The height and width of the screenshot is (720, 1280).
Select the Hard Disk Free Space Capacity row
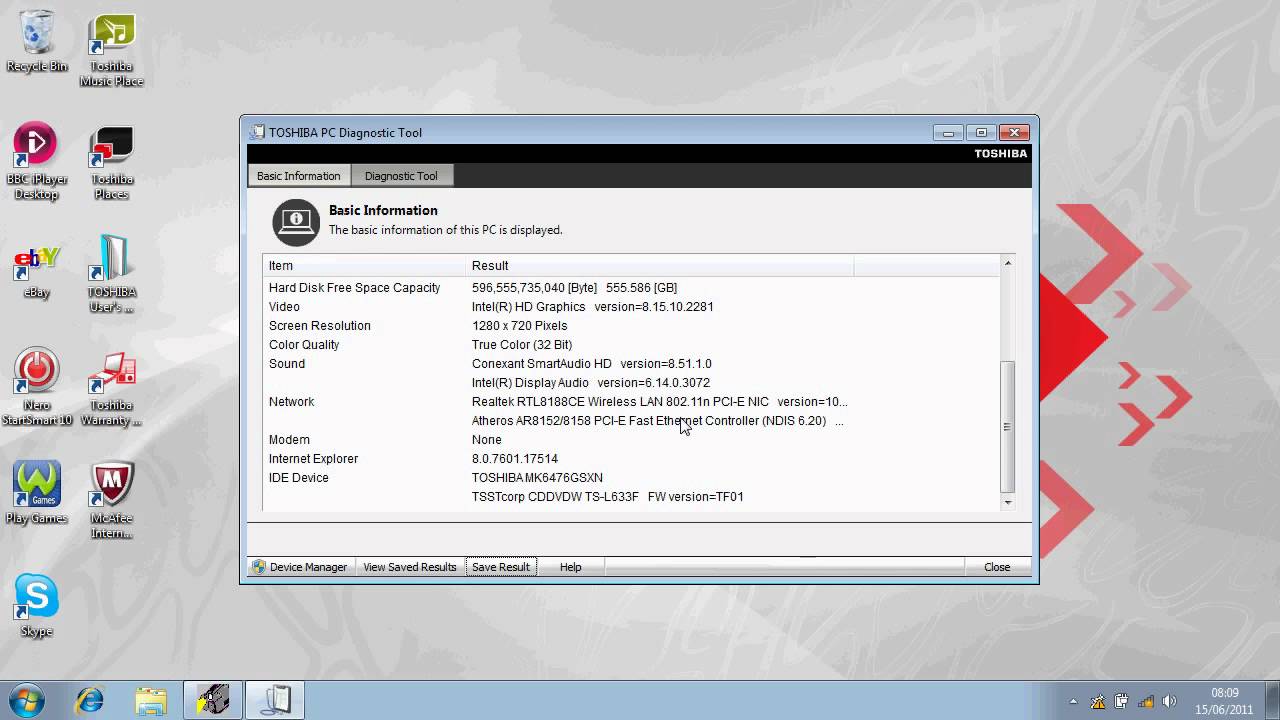pyautogui.click(x=631, y=288)
